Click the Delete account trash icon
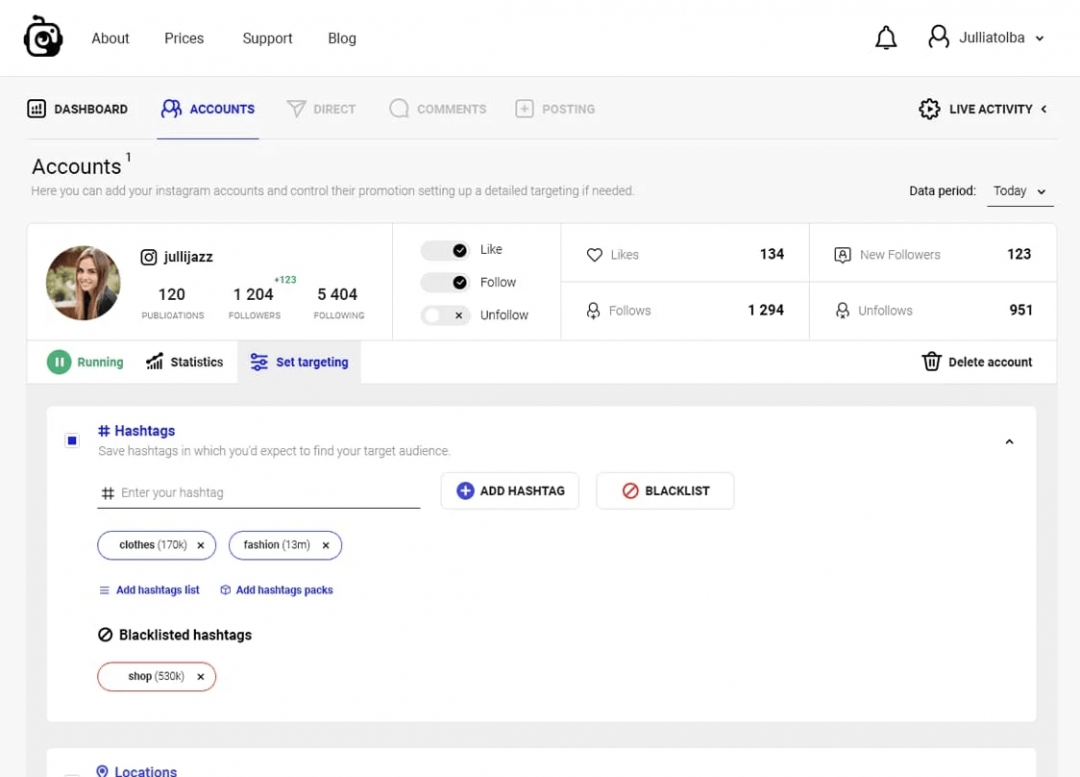Screen dimensions: 1080x777 tap(931, 362)
